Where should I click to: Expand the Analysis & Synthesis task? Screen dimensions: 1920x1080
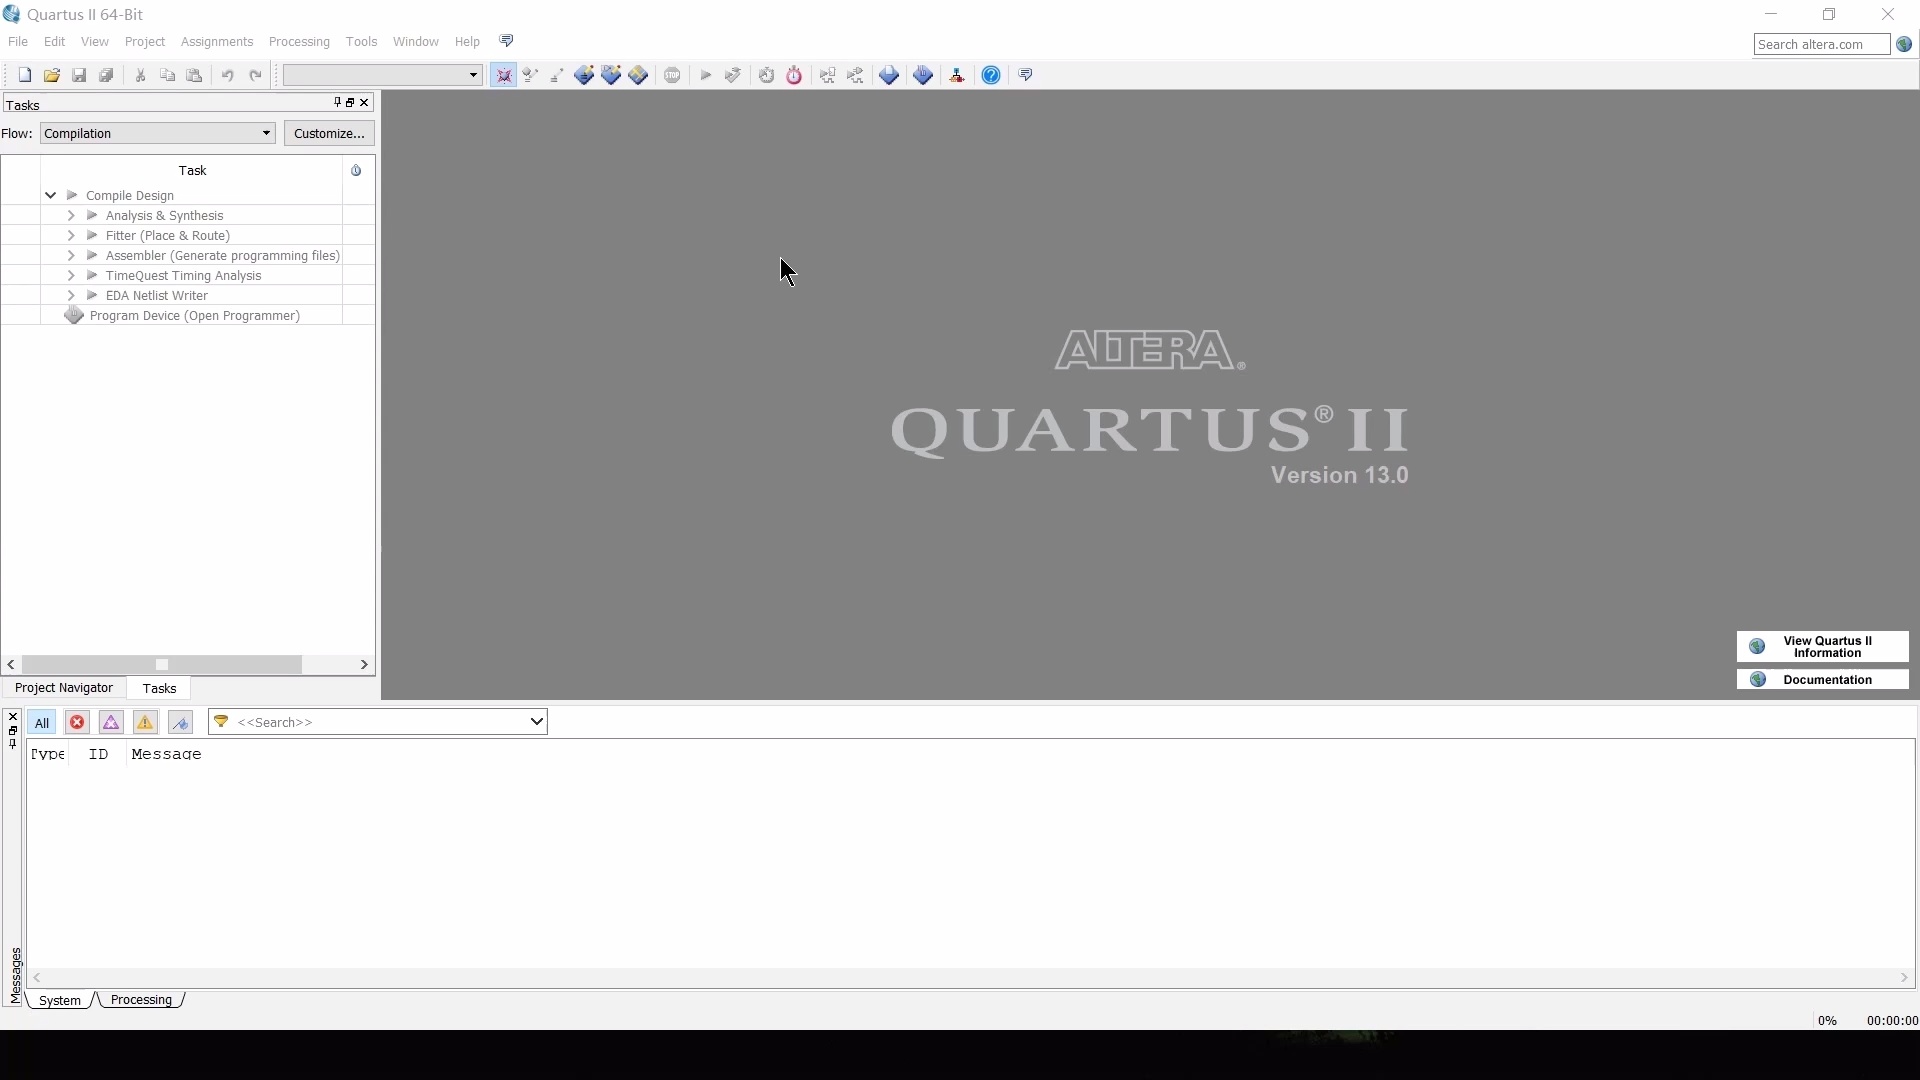[71, 216]
